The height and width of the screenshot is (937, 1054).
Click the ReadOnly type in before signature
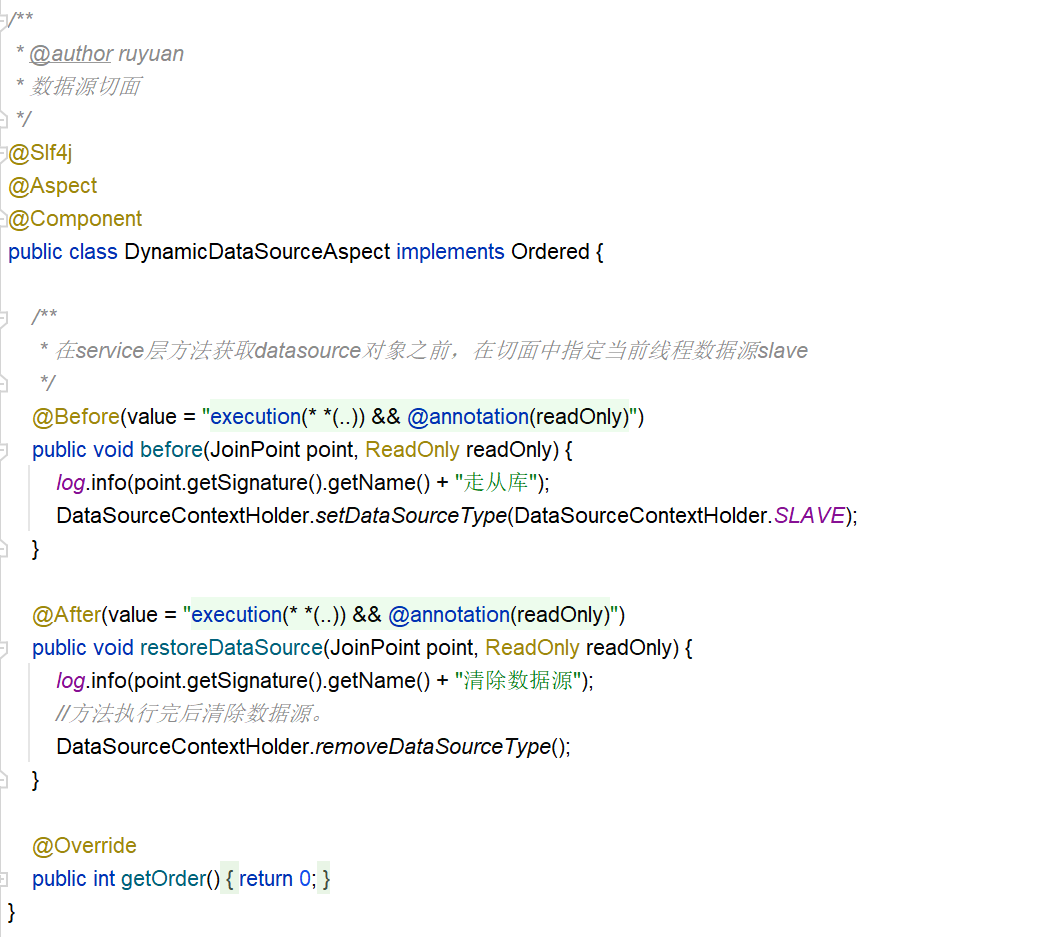click(412, 450)
